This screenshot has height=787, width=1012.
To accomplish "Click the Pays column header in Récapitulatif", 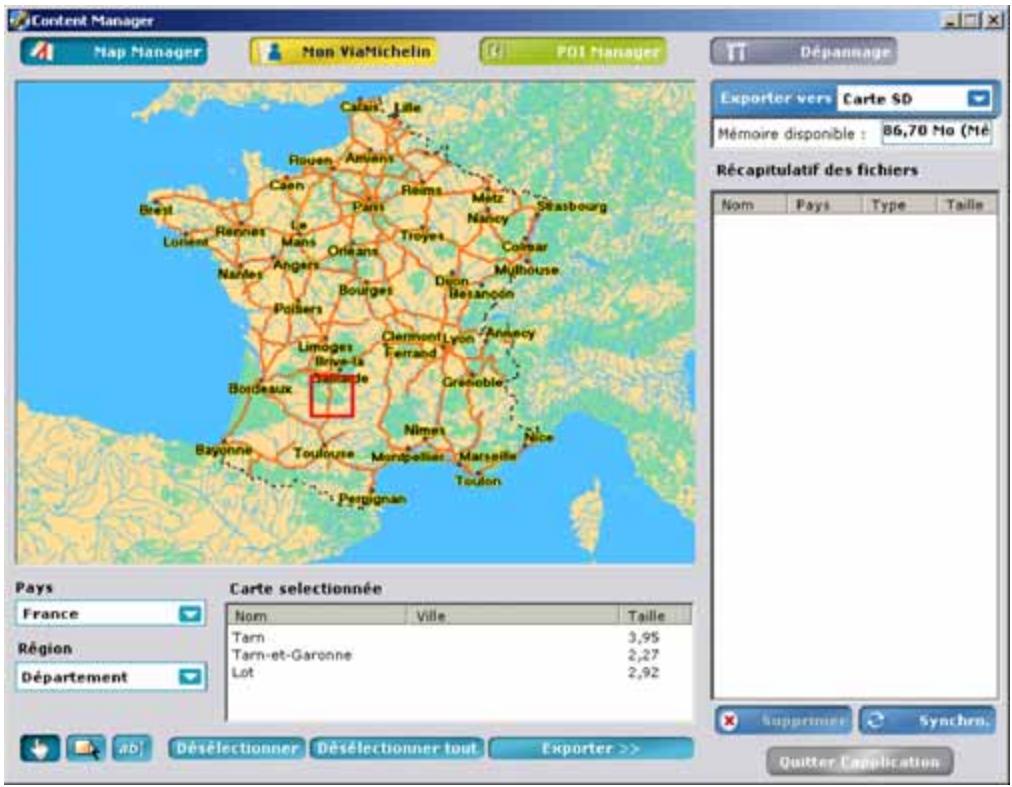I will tap(824, 205).
